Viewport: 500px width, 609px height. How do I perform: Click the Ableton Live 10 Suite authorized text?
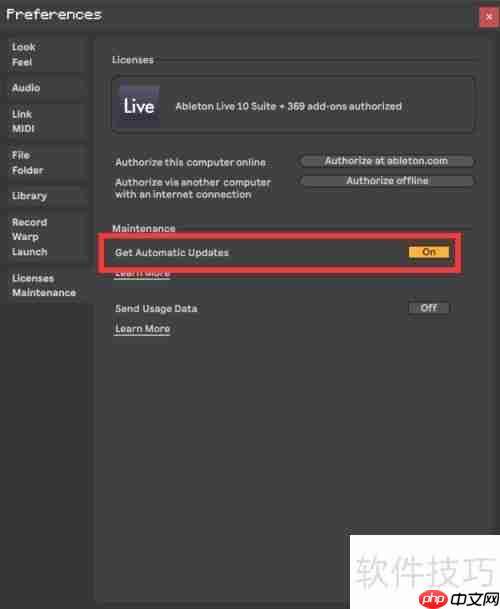(x=289, y=106)
